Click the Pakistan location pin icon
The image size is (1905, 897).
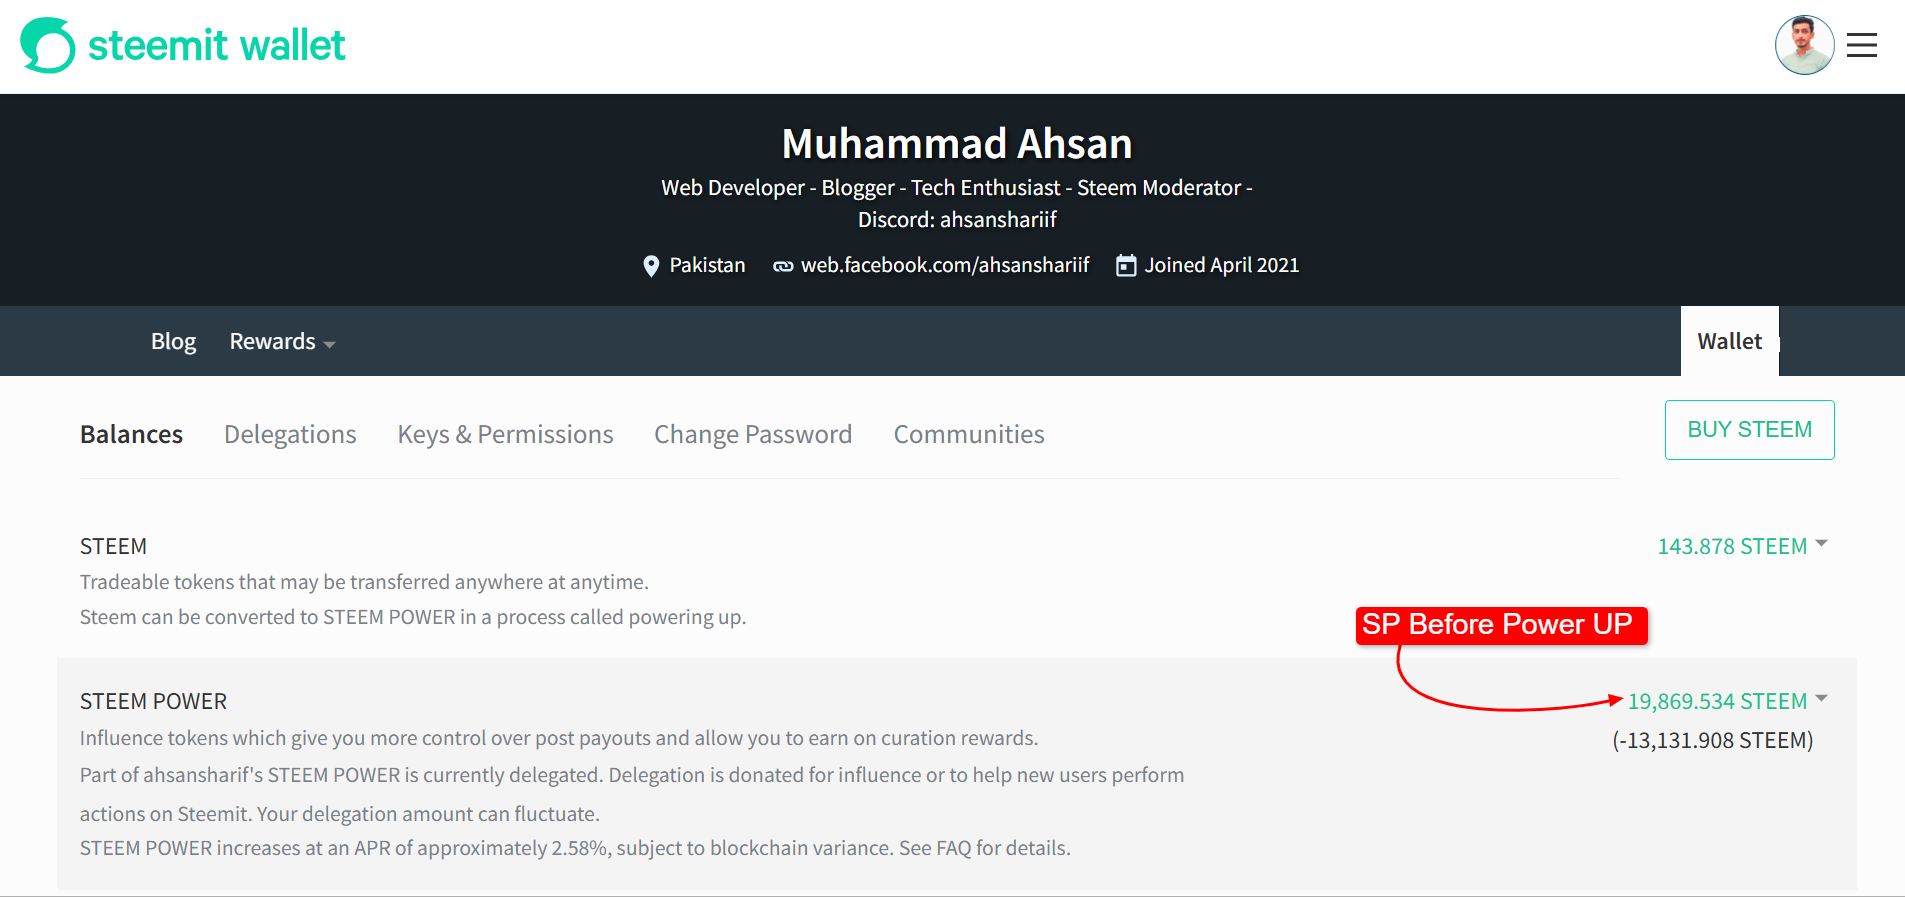pos(651,266)
